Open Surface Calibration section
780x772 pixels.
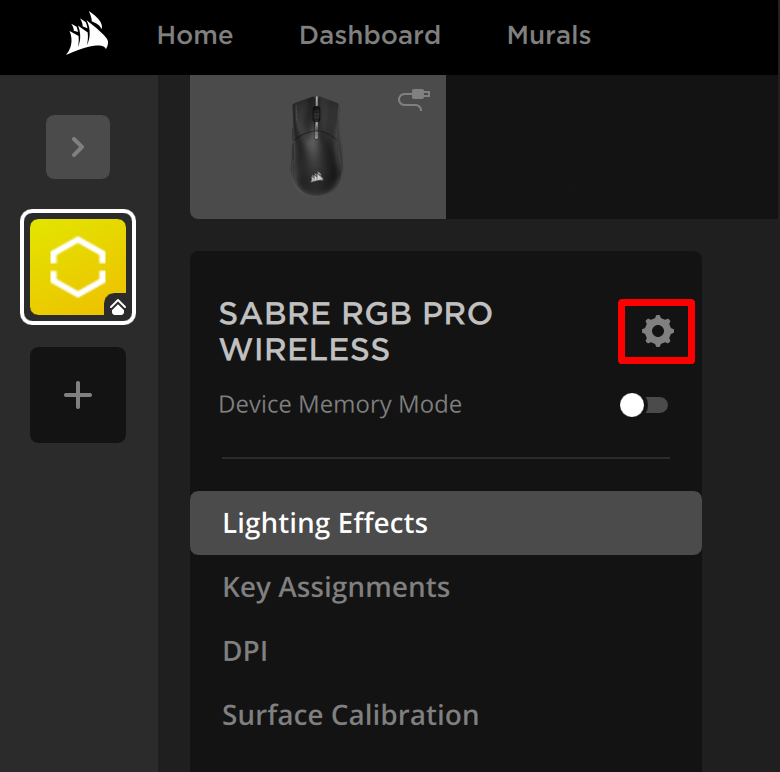pos(350,715)
